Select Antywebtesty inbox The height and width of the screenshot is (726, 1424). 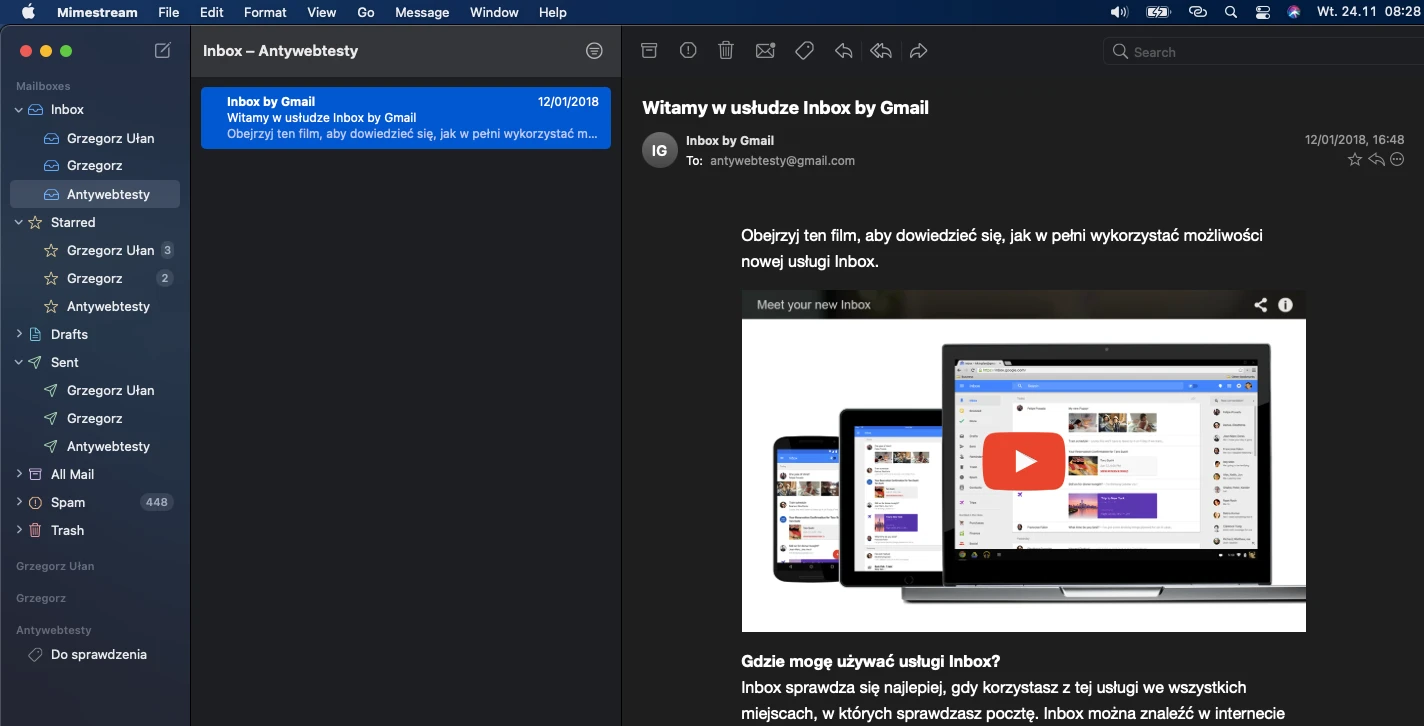[x=97, y=194]
